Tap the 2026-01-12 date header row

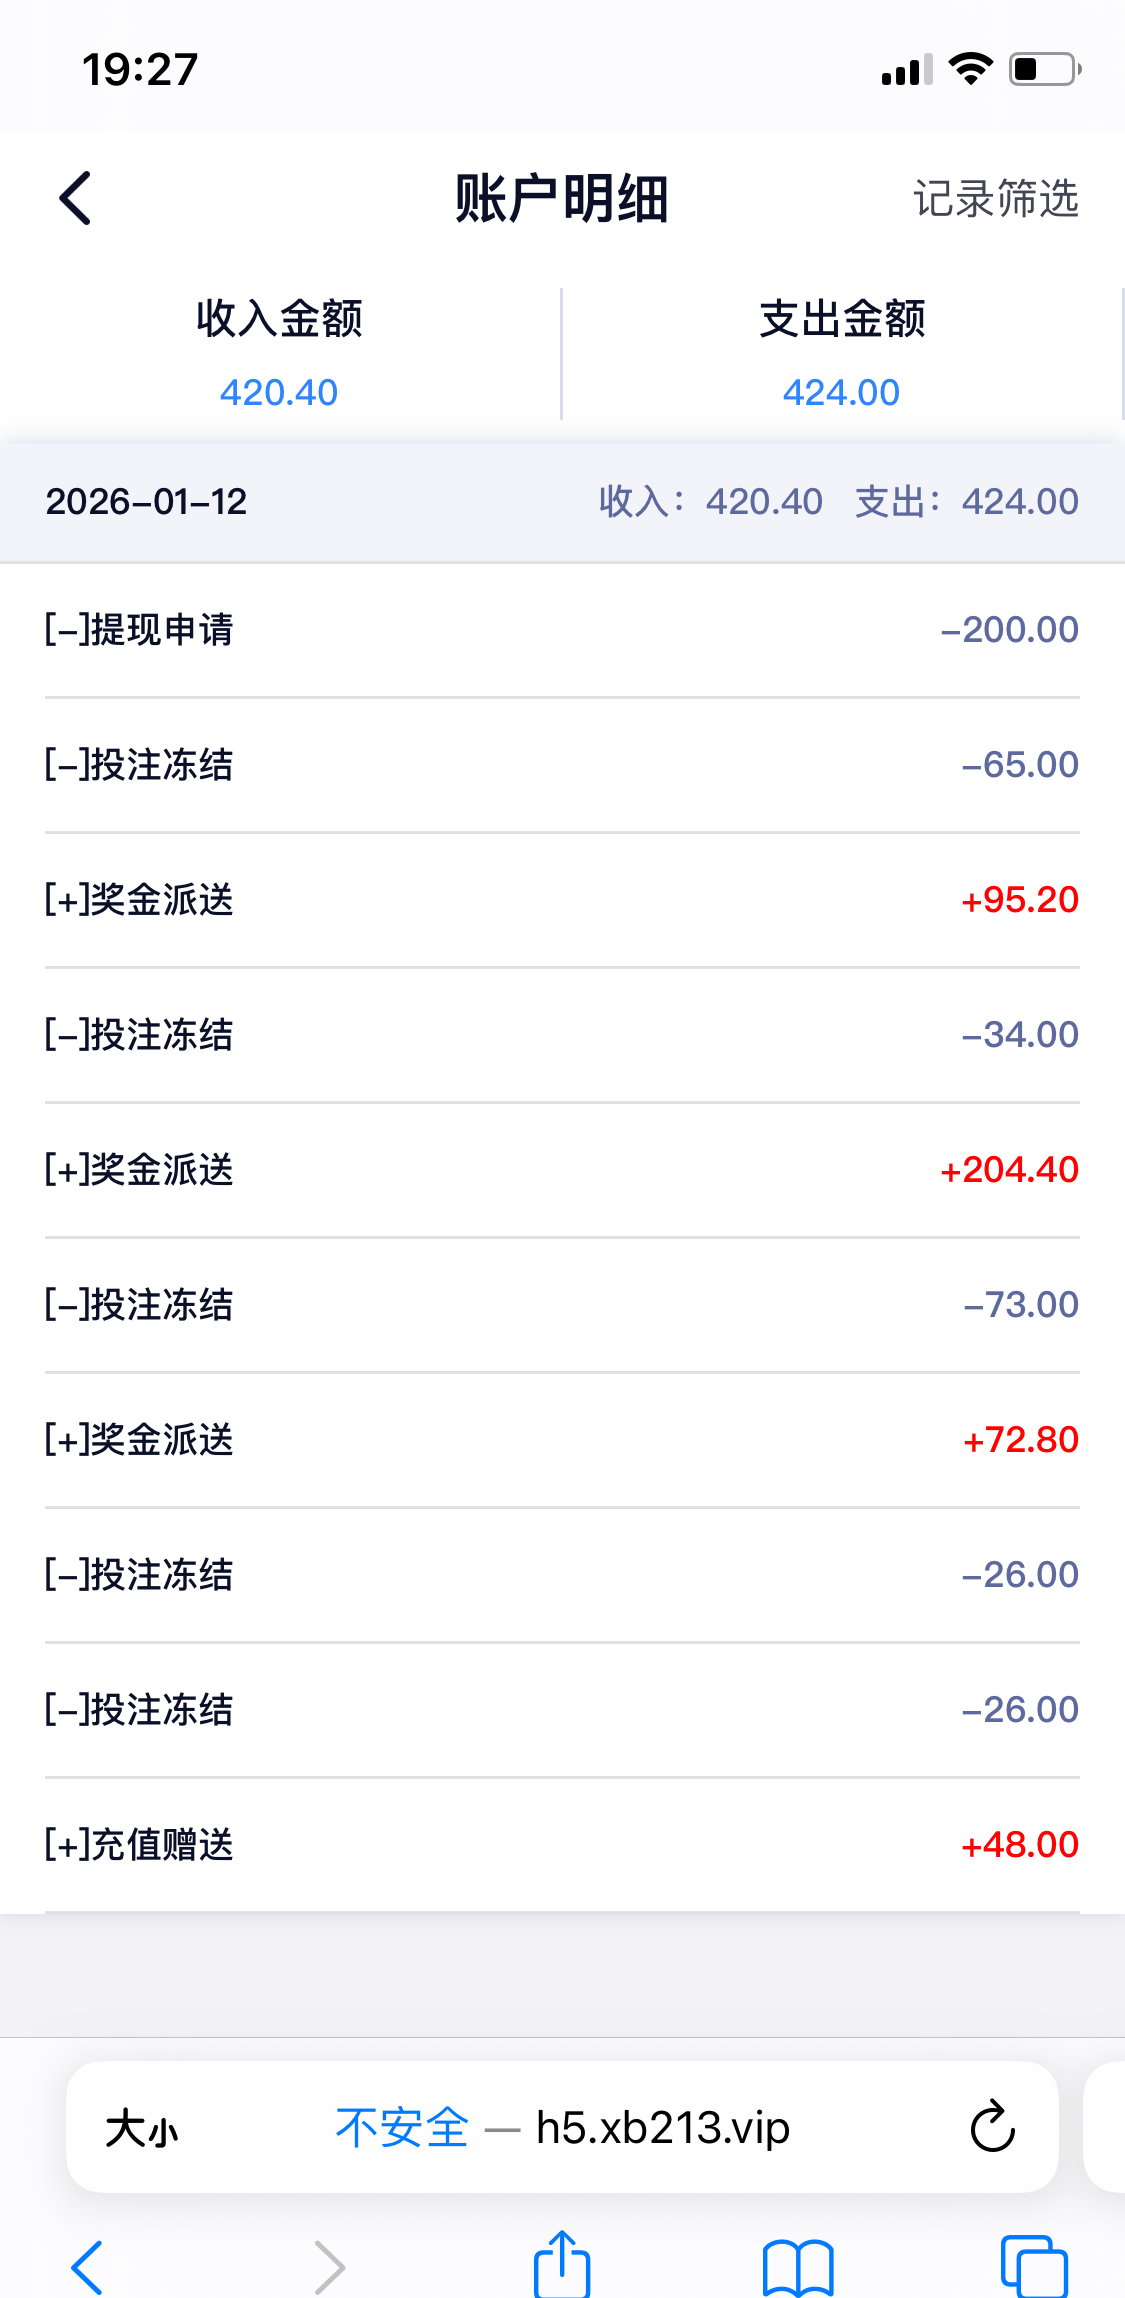point(562,502)
